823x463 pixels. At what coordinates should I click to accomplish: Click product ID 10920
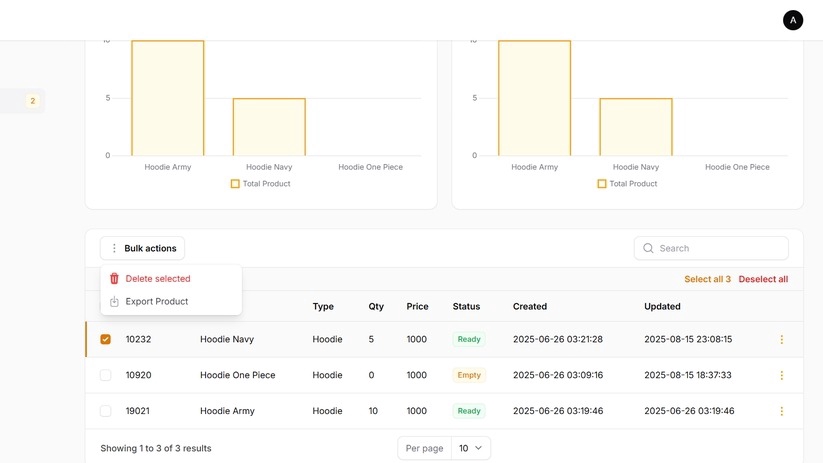pos(138,375)
